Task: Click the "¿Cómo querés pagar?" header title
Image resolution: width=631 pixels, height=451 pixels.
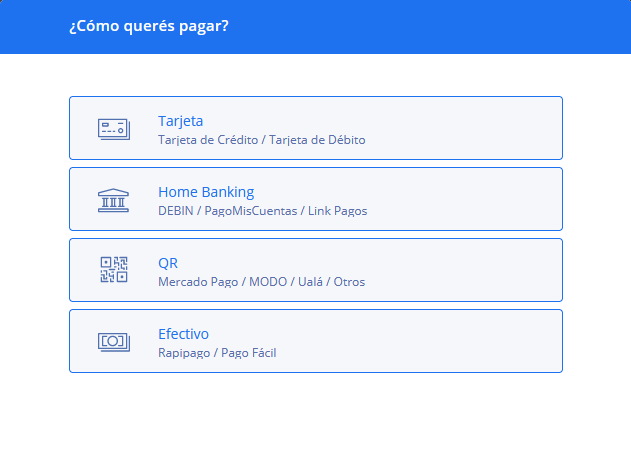Action: click(148, 26)
